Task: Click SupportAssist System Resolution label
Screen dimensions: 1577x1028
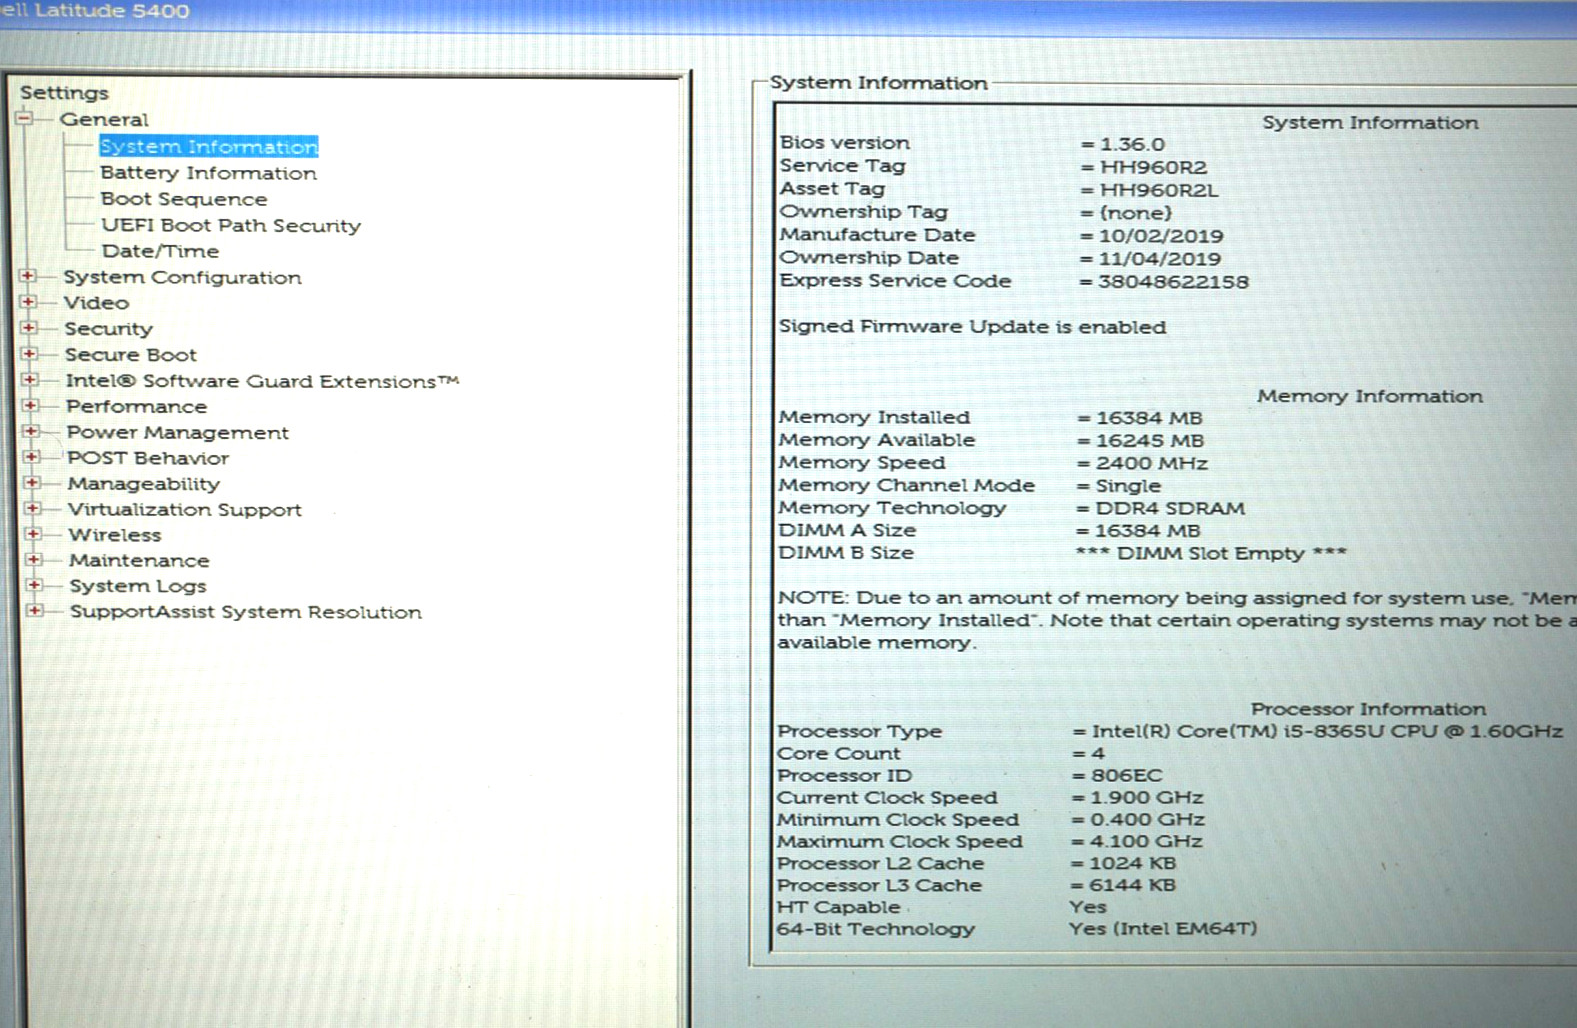Action: pyautogui.click(x=246, y=612)
